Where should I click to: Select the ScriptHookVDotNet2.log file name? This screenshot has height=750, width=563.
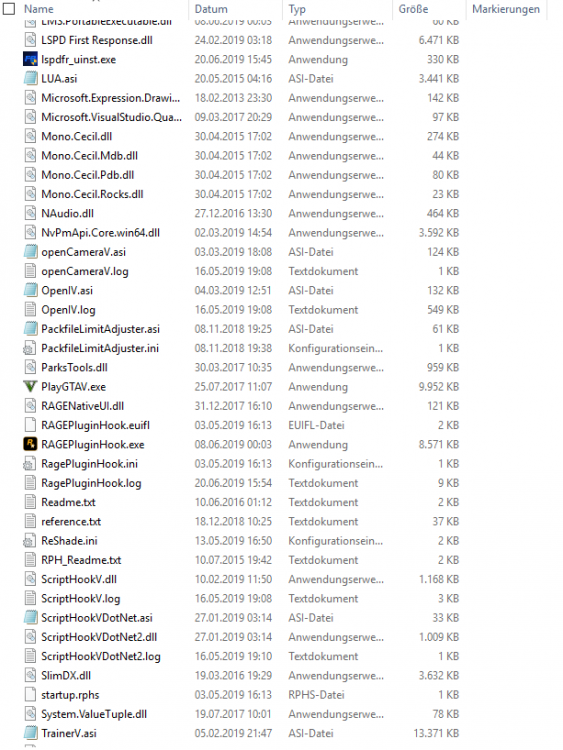pos(101,656)
